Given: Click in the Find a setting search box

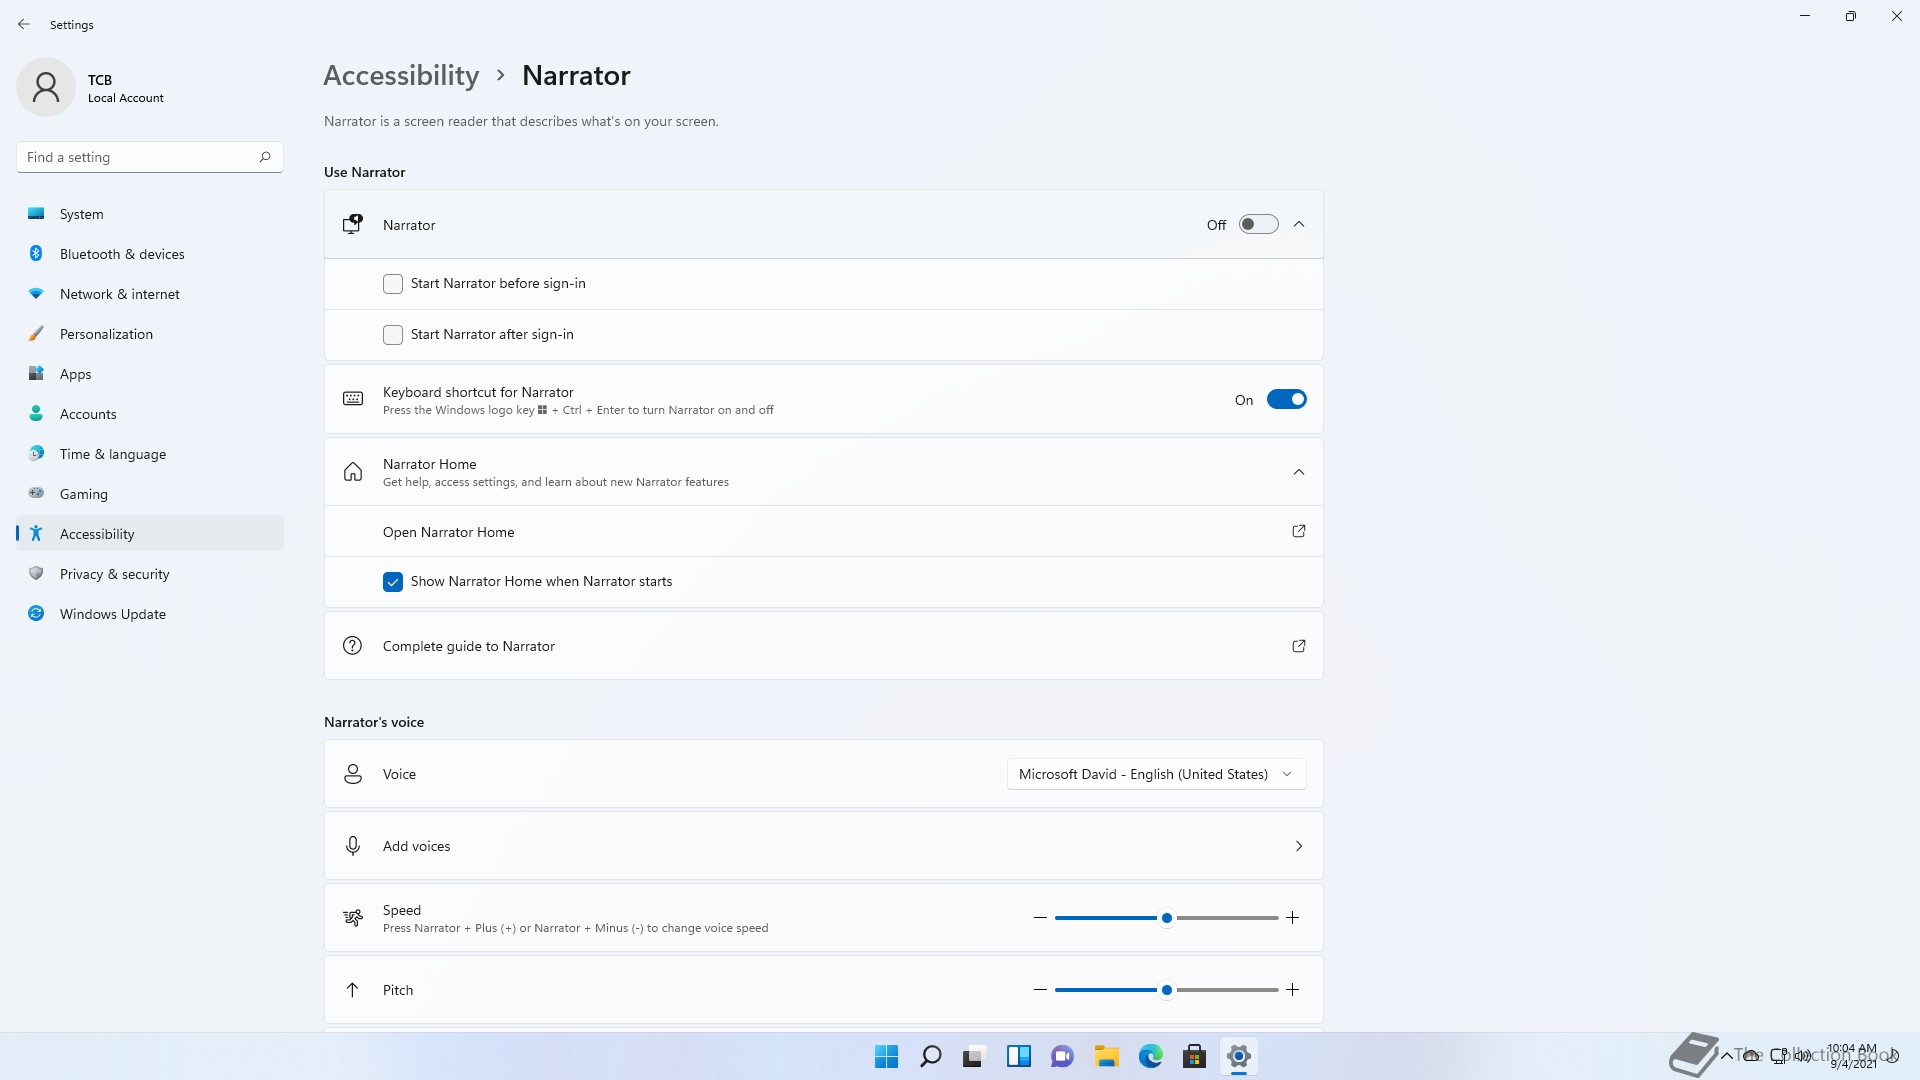Looking at the screenshot, I should pos(150,157).
